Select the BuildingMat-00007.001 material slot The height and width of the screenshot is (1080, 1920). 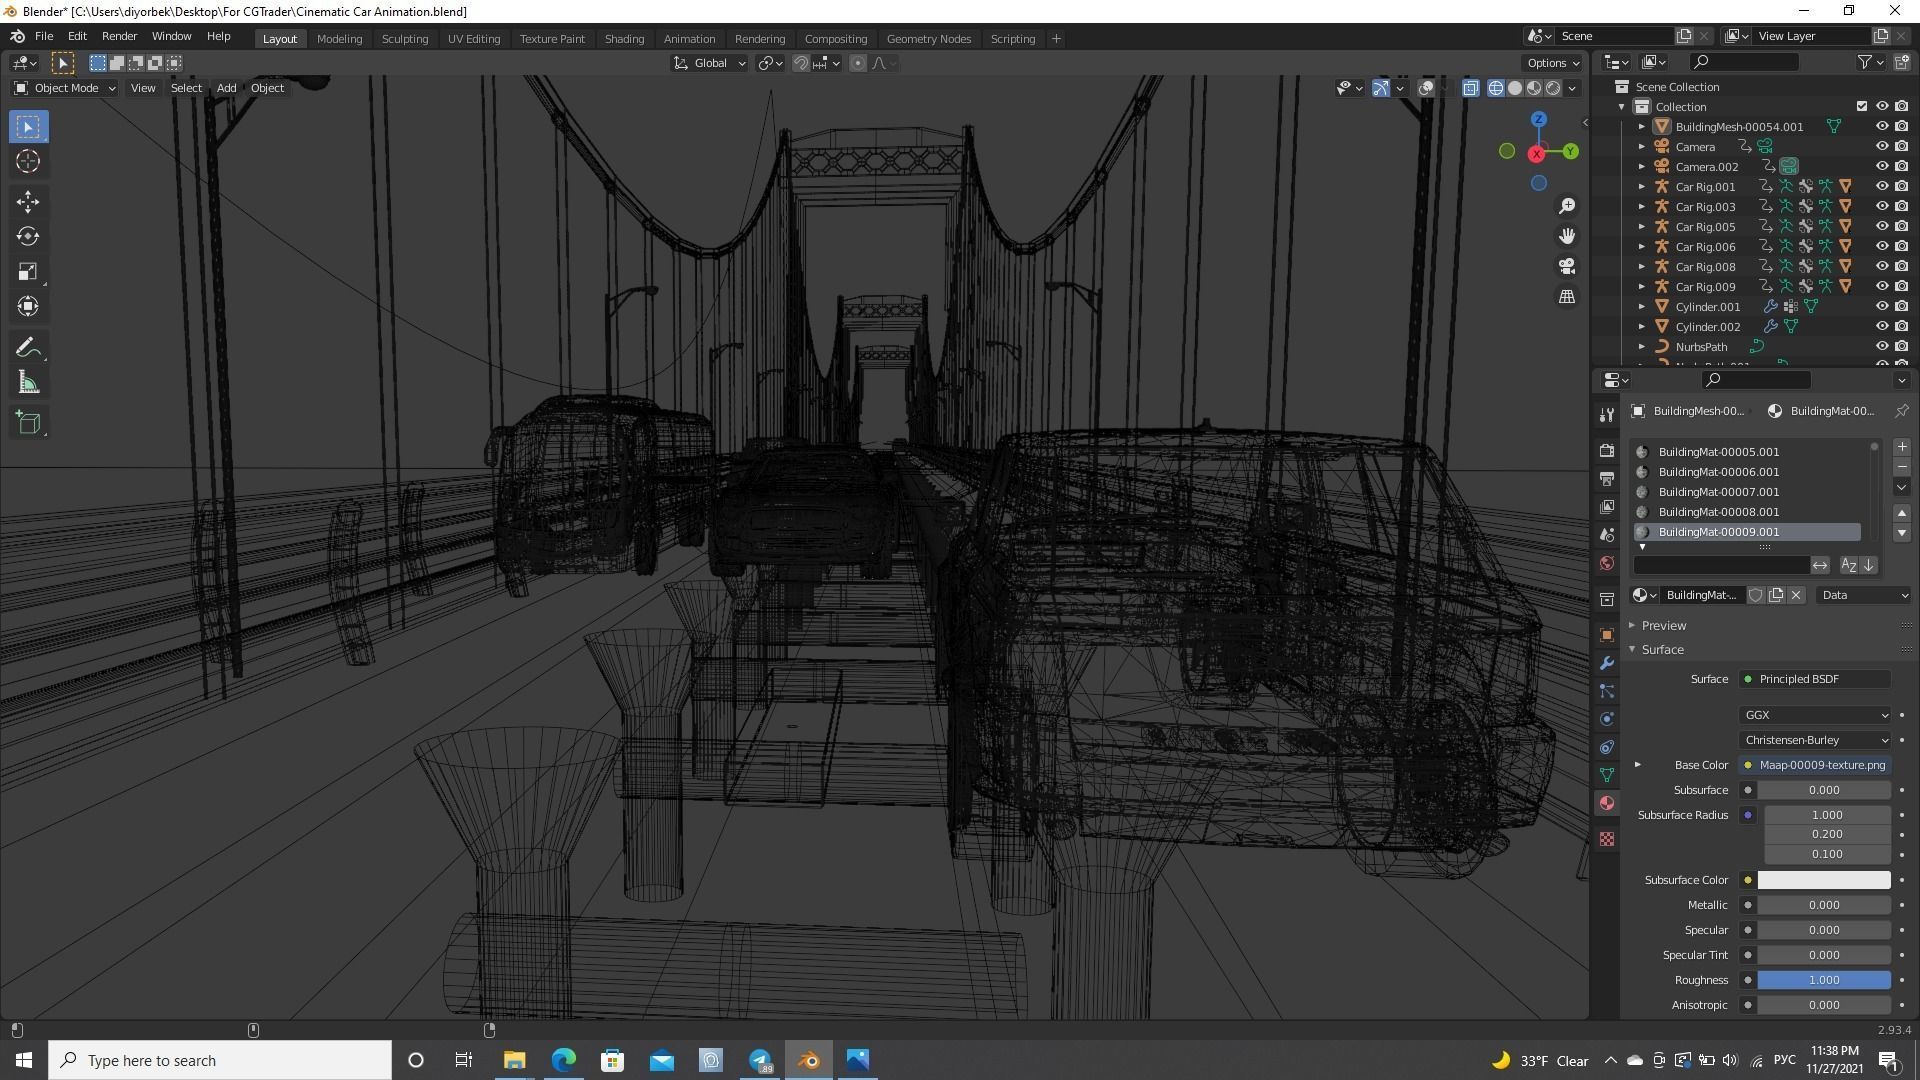coord(1718,492)
